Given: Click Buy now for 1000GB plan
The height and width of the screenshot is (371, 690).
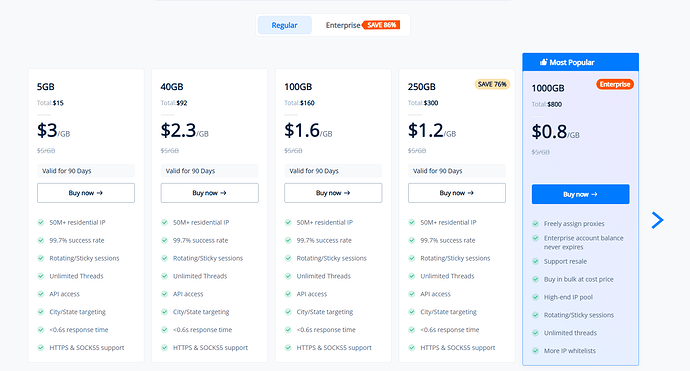Looking at the screenshot, I should tap(580, 194).
